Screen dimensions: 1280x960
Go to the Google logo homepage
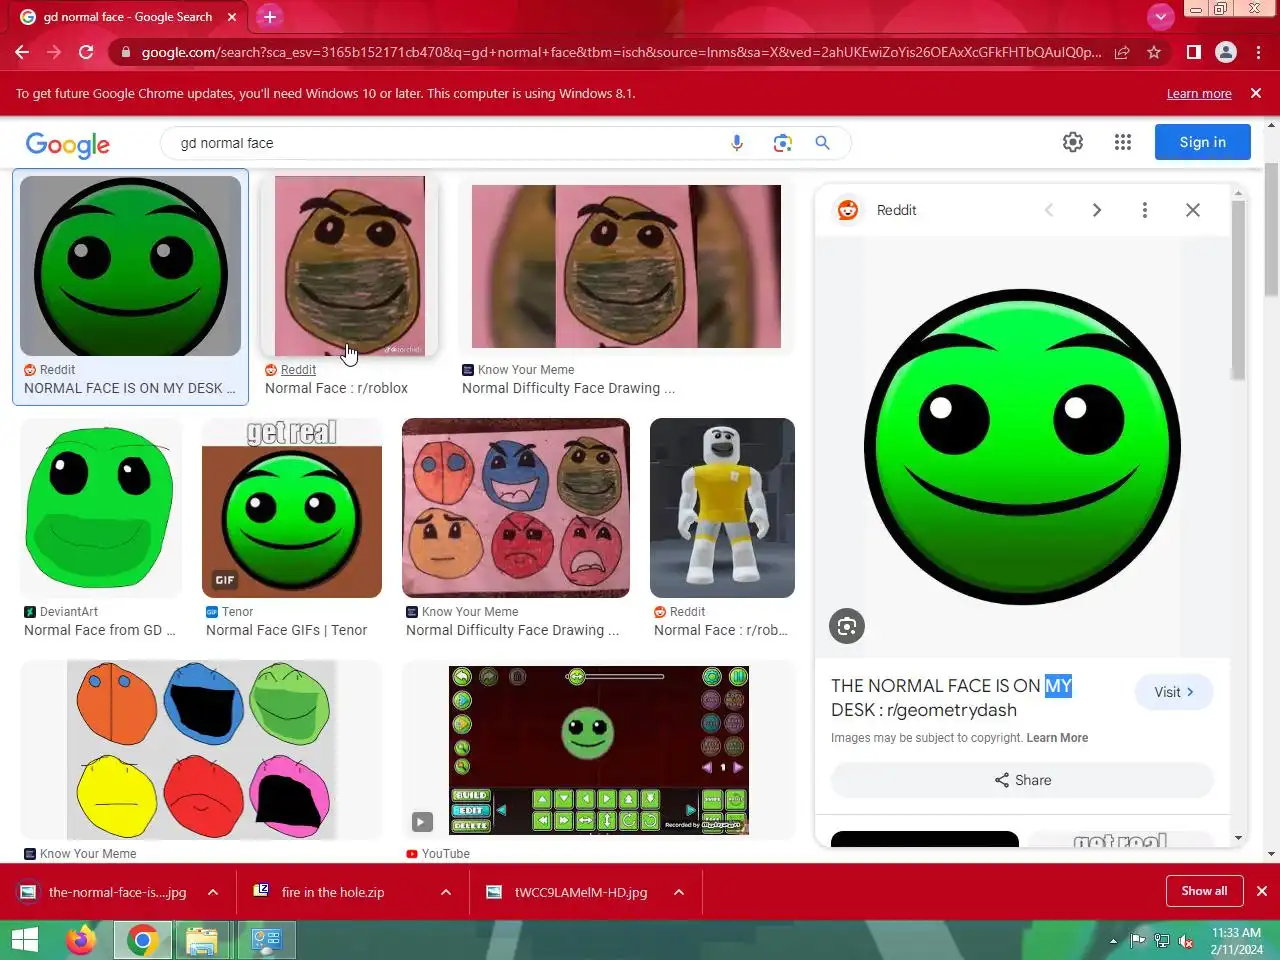click(68, 145)
